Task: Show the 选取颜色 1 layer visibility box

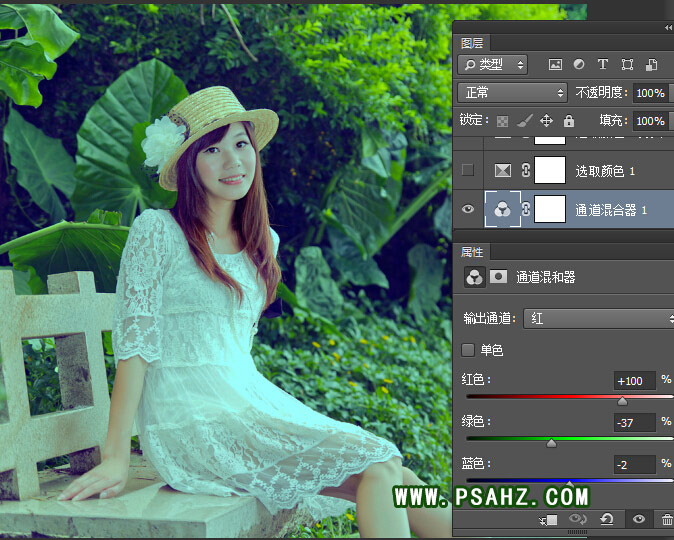Action: (468, 171)
